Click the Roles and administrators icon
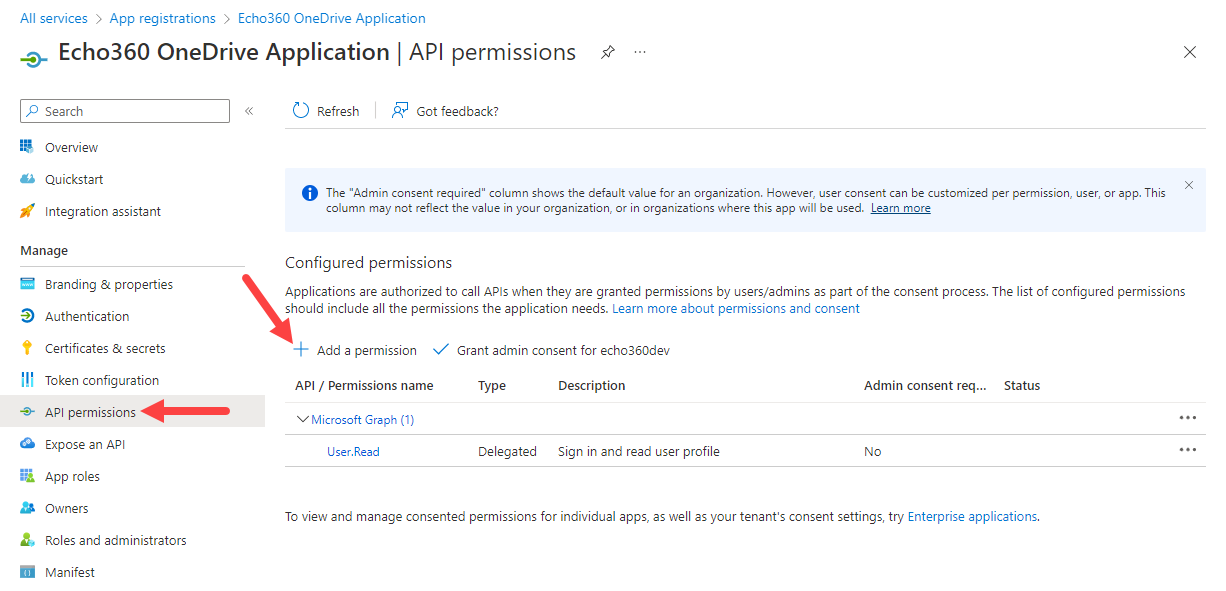 (27, 540)
